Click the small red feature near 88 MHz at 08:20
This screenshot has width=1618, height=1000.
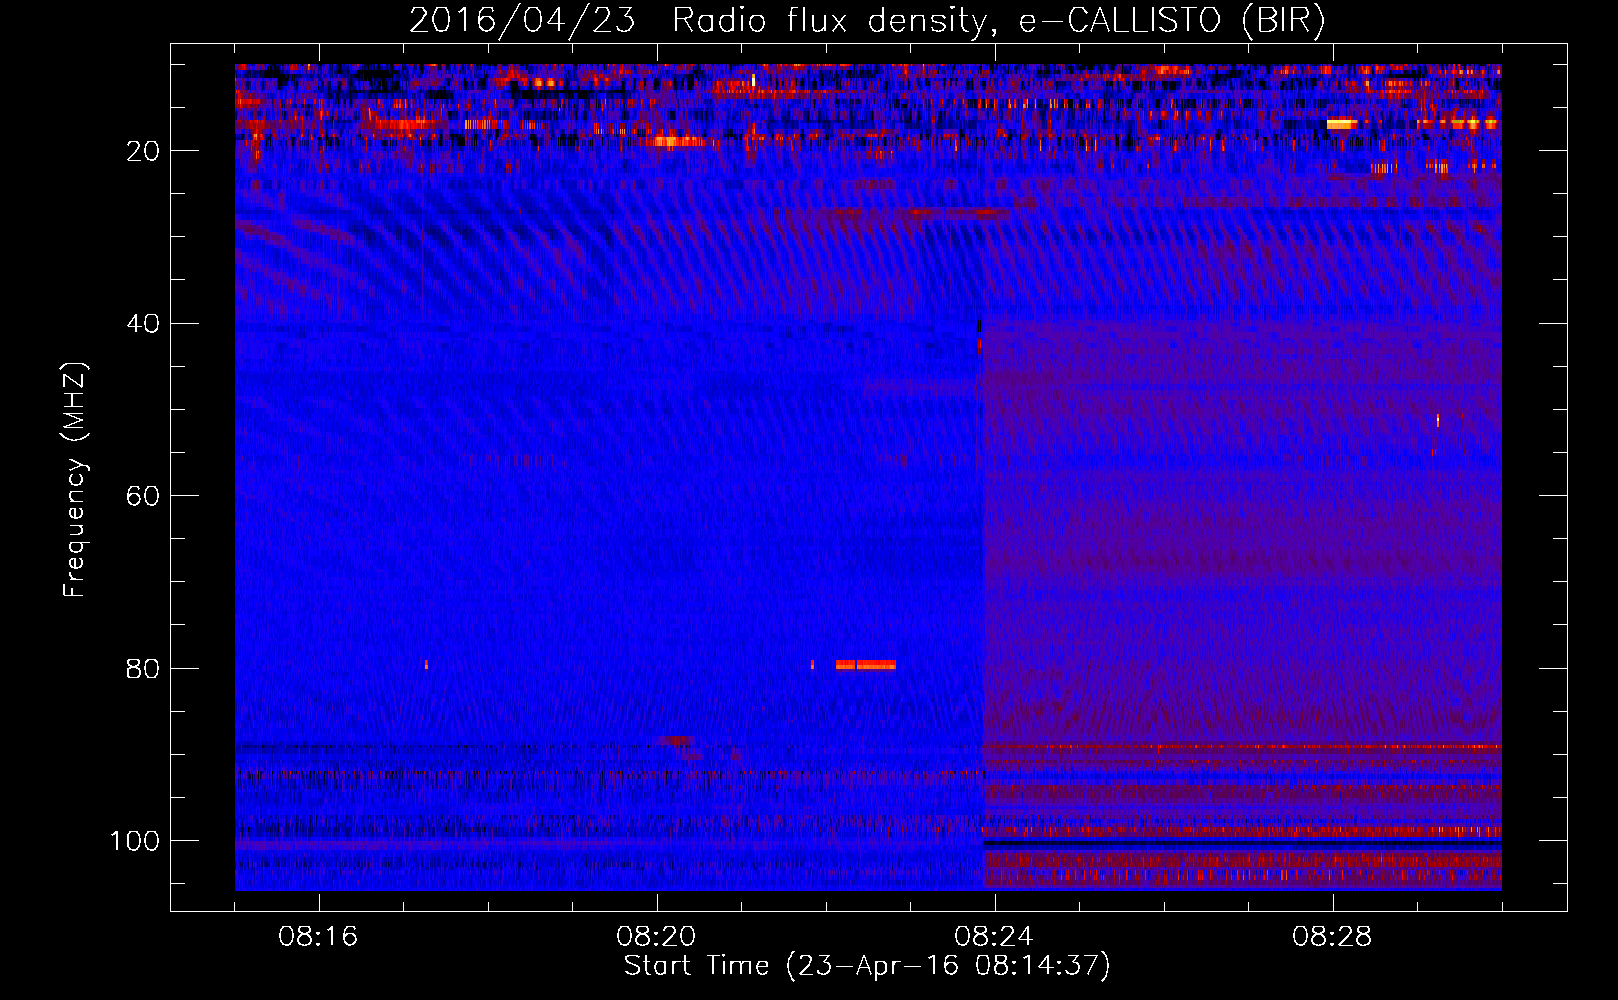click(677, 741)
